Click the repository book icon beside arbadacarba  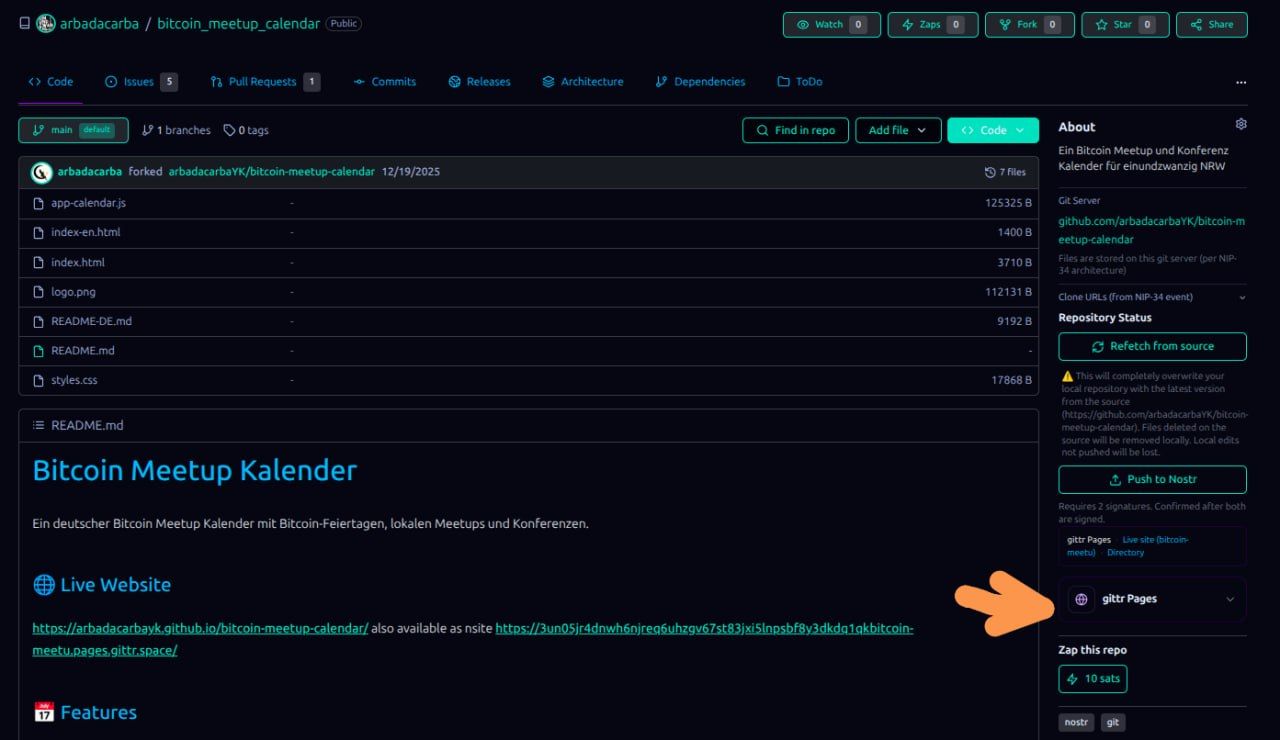pos(25,24)
